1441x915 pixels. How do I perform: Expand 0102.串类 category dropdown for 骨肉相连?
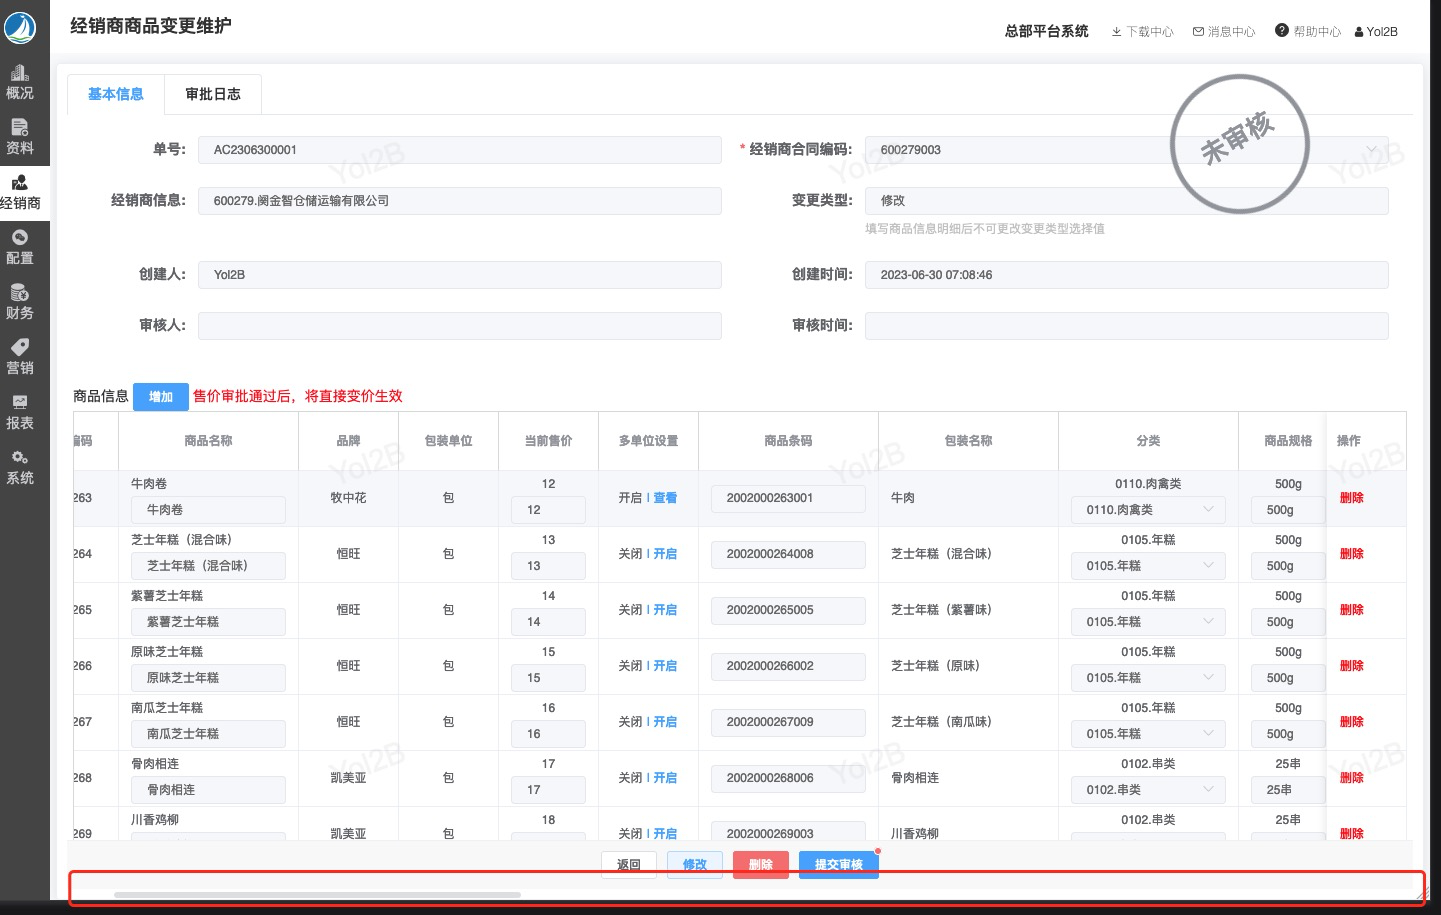[x=1148, y=790]
